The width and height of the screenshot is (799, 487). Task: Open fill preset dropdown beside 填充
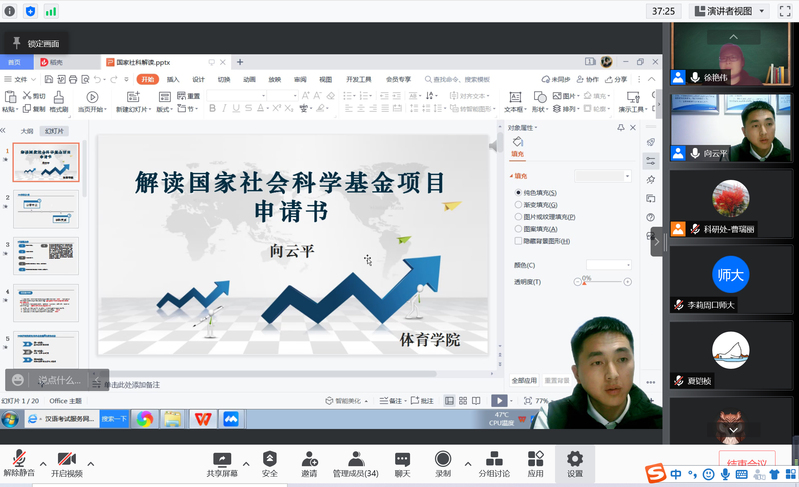coord(603,176)
